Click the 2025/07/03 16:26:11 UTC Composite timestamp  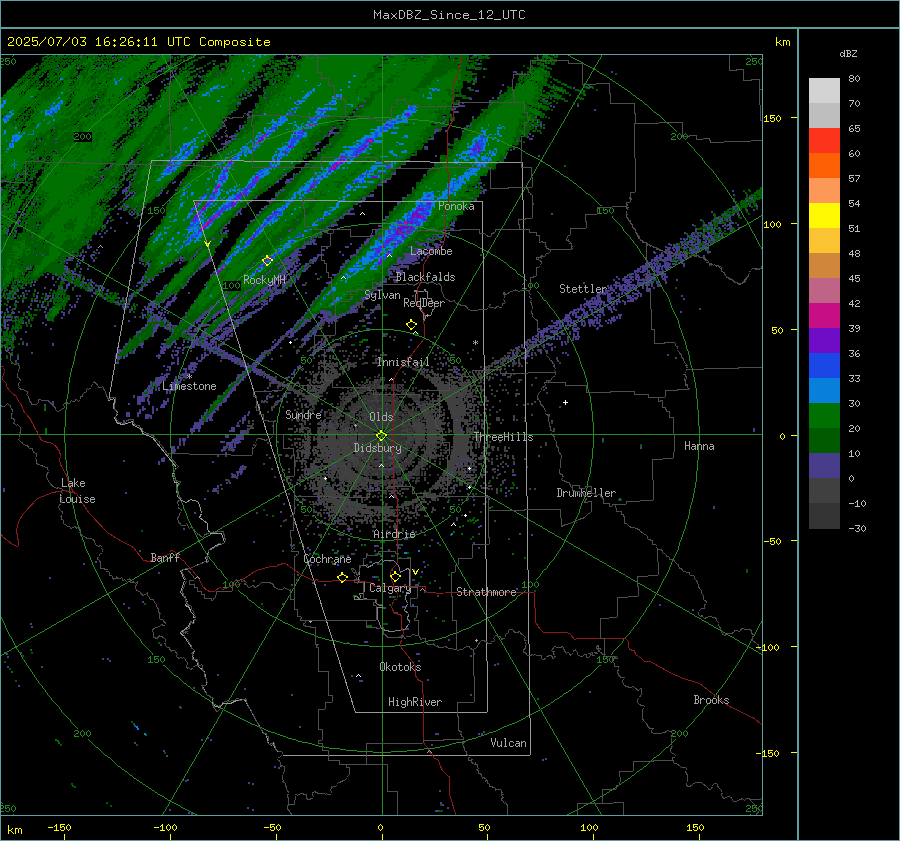tap(138, 42)
